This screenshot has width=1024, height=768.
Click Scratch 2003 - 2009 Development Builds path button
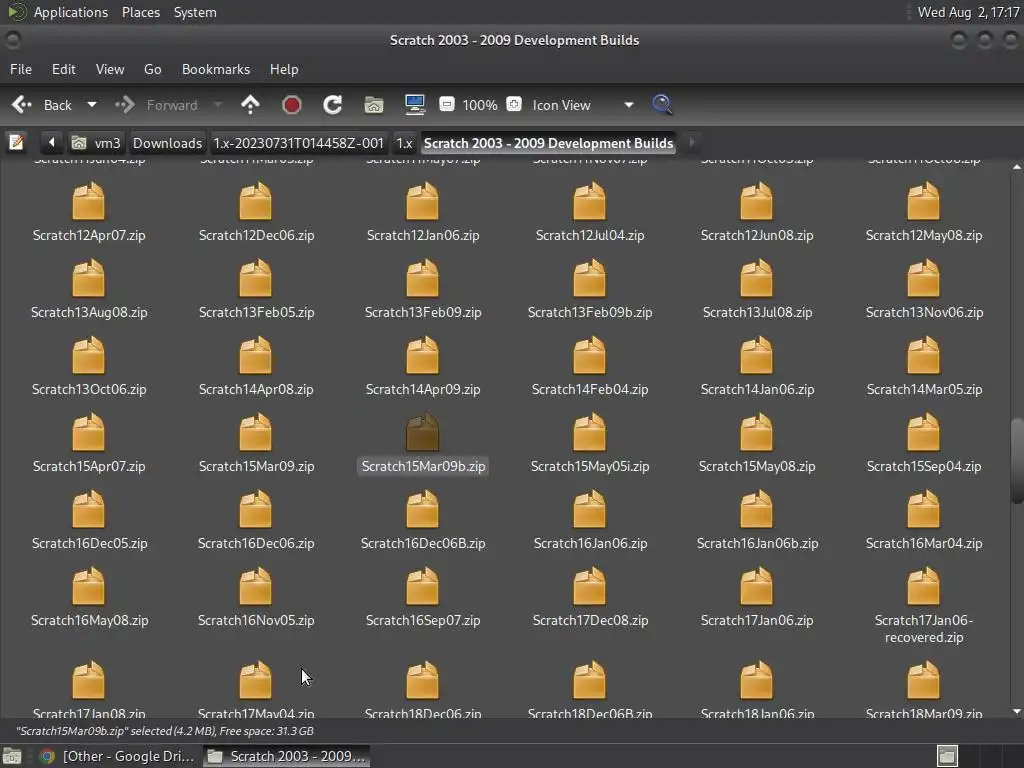click(x=548, y=143)
